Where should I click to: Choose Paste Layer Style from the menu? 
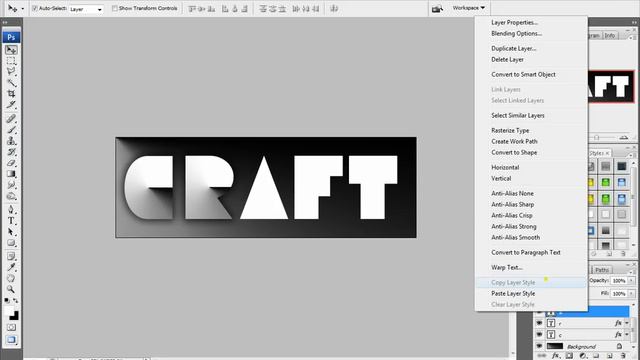[513, 293]
